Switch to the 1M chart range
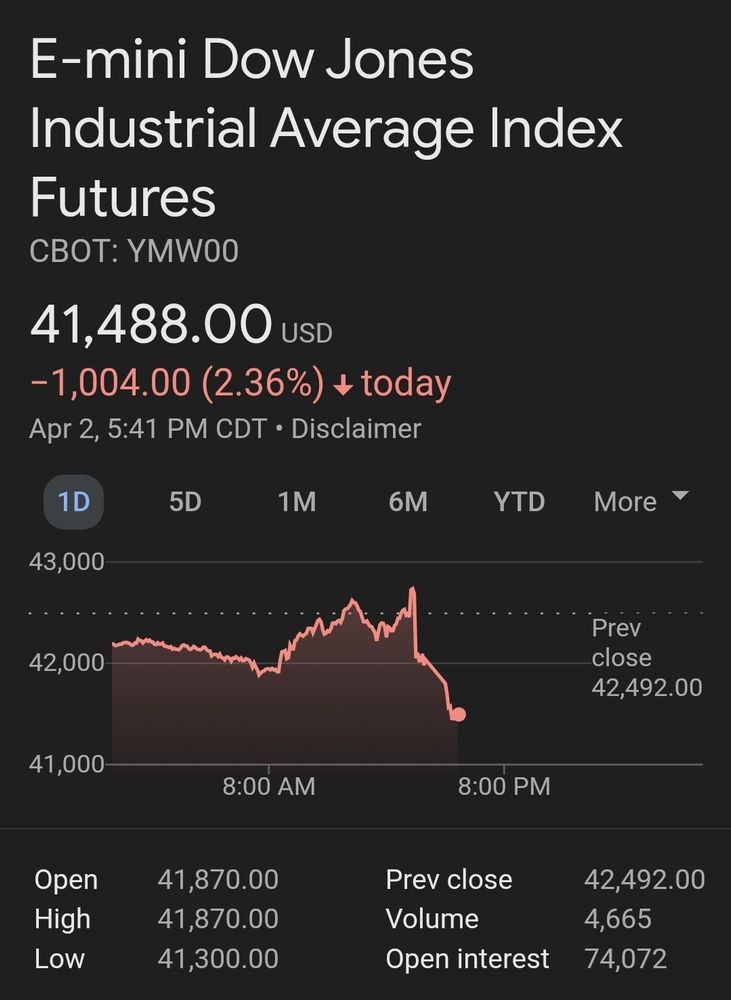This screenshot has height=1000, width=731. point(297,502)
